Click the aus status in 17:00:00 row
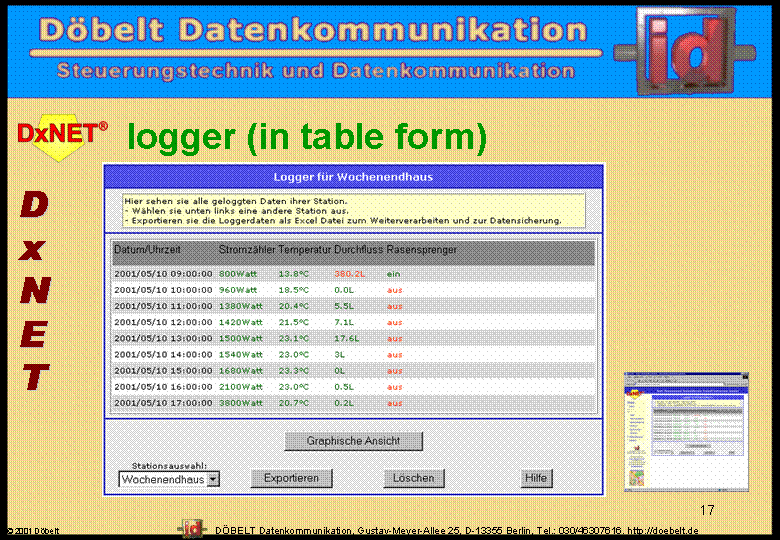Viewport: 780px width, 540px height. coord(394,403)
